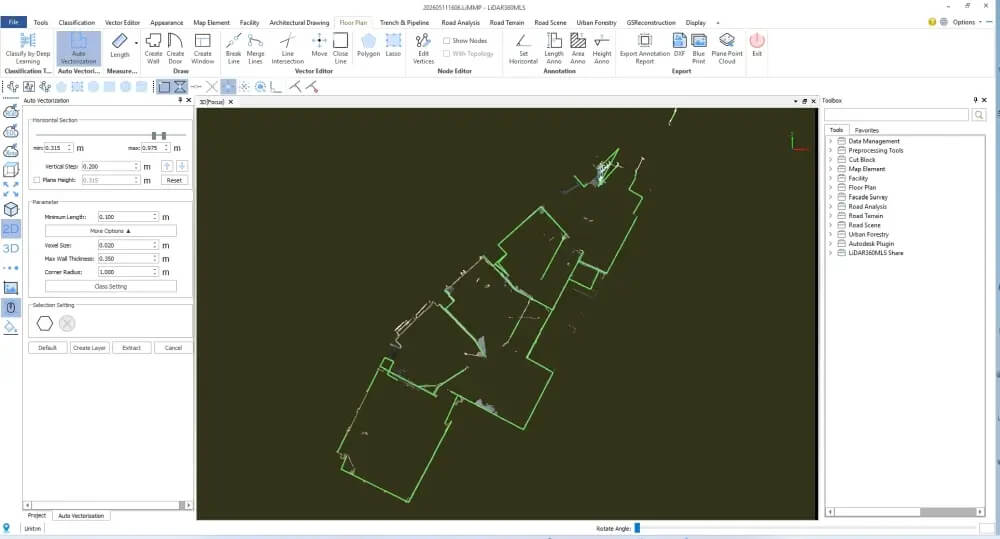Expand the Cut Block toolbox node
1000x539 pixels.
point(830,159)
